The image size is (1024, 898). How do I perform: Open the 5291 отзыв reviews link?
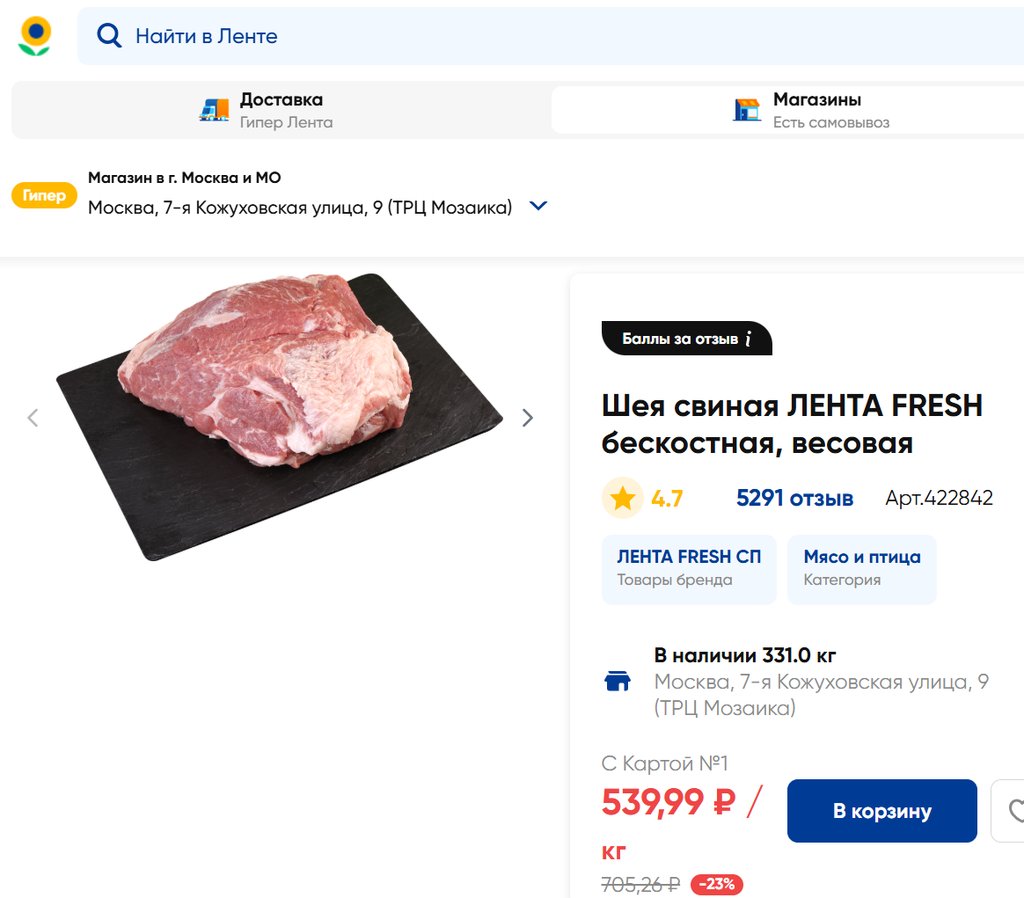point(794,498)
